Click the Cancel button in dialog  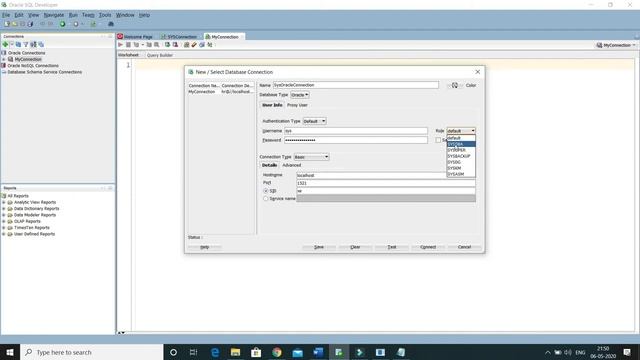tap(464, 247)
